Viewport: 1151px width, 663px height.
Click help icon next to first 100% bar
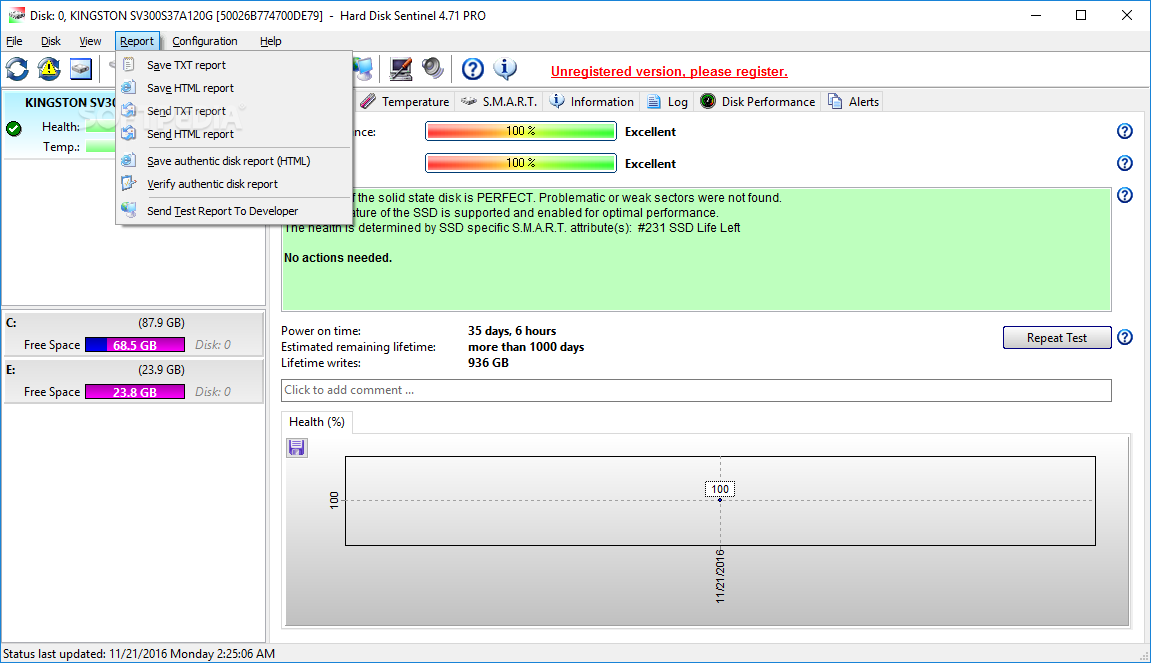click(x=1125, y=131)
